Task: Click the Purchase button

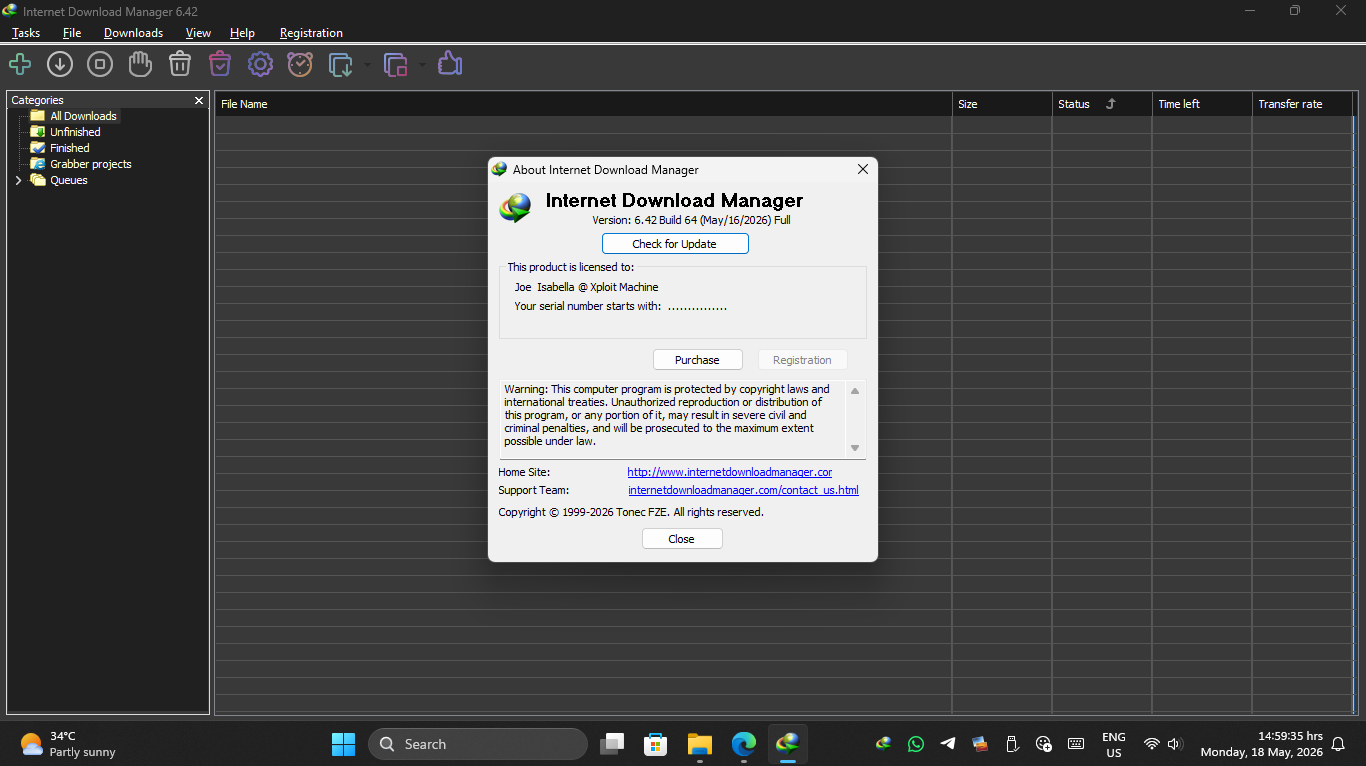Action: (x=697, y=360)
